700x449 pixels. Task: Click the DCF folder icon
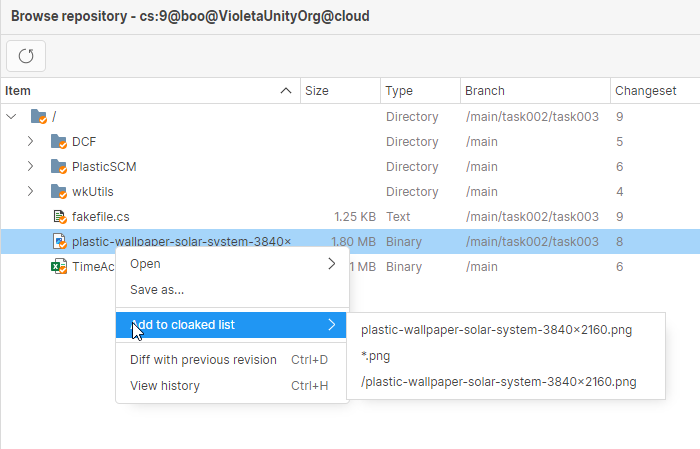click(x=59, y=142)
